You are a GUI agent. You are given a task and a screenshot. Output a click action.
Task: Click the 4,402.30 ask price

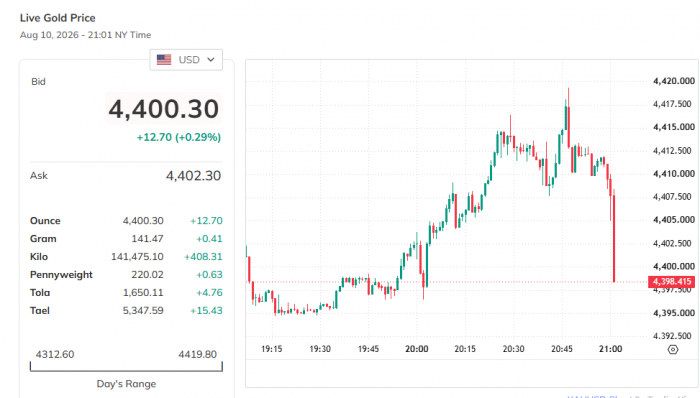pyautogui.click(x=193, y=176)
